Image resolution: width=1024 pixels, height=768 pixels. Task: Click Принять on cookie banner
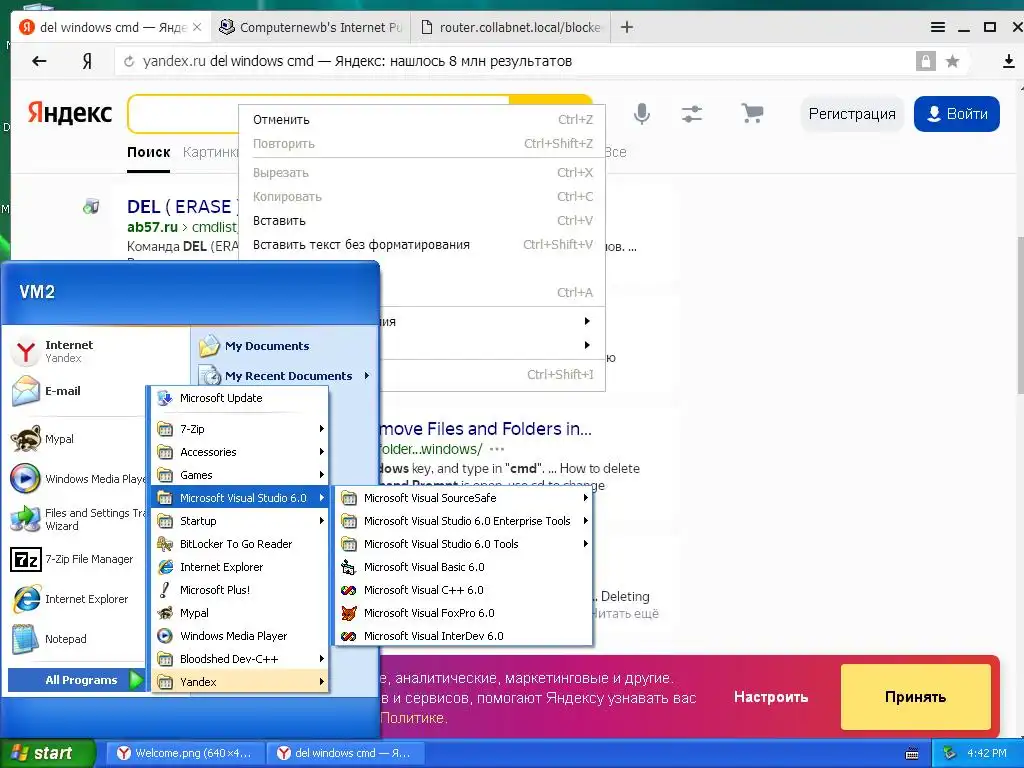coord(915,697)
